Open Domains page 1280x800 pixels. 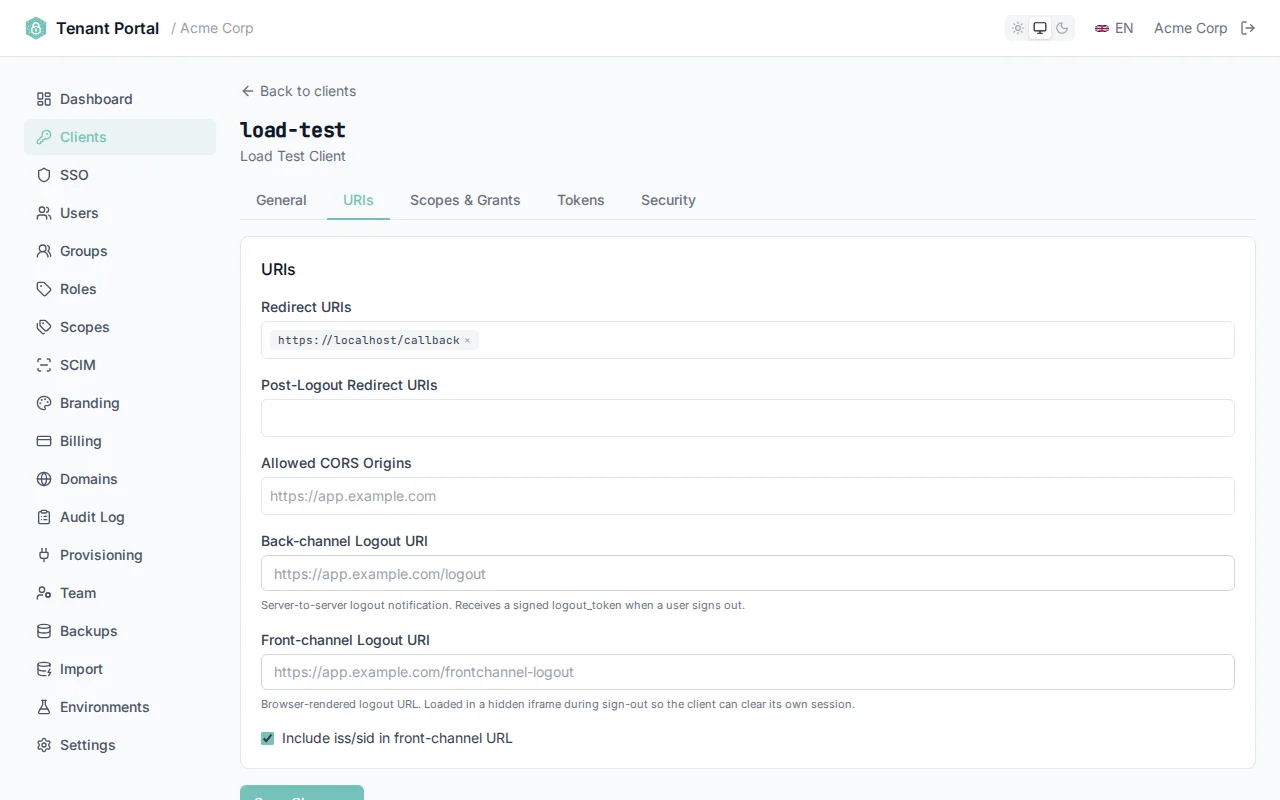coord(120,479)
